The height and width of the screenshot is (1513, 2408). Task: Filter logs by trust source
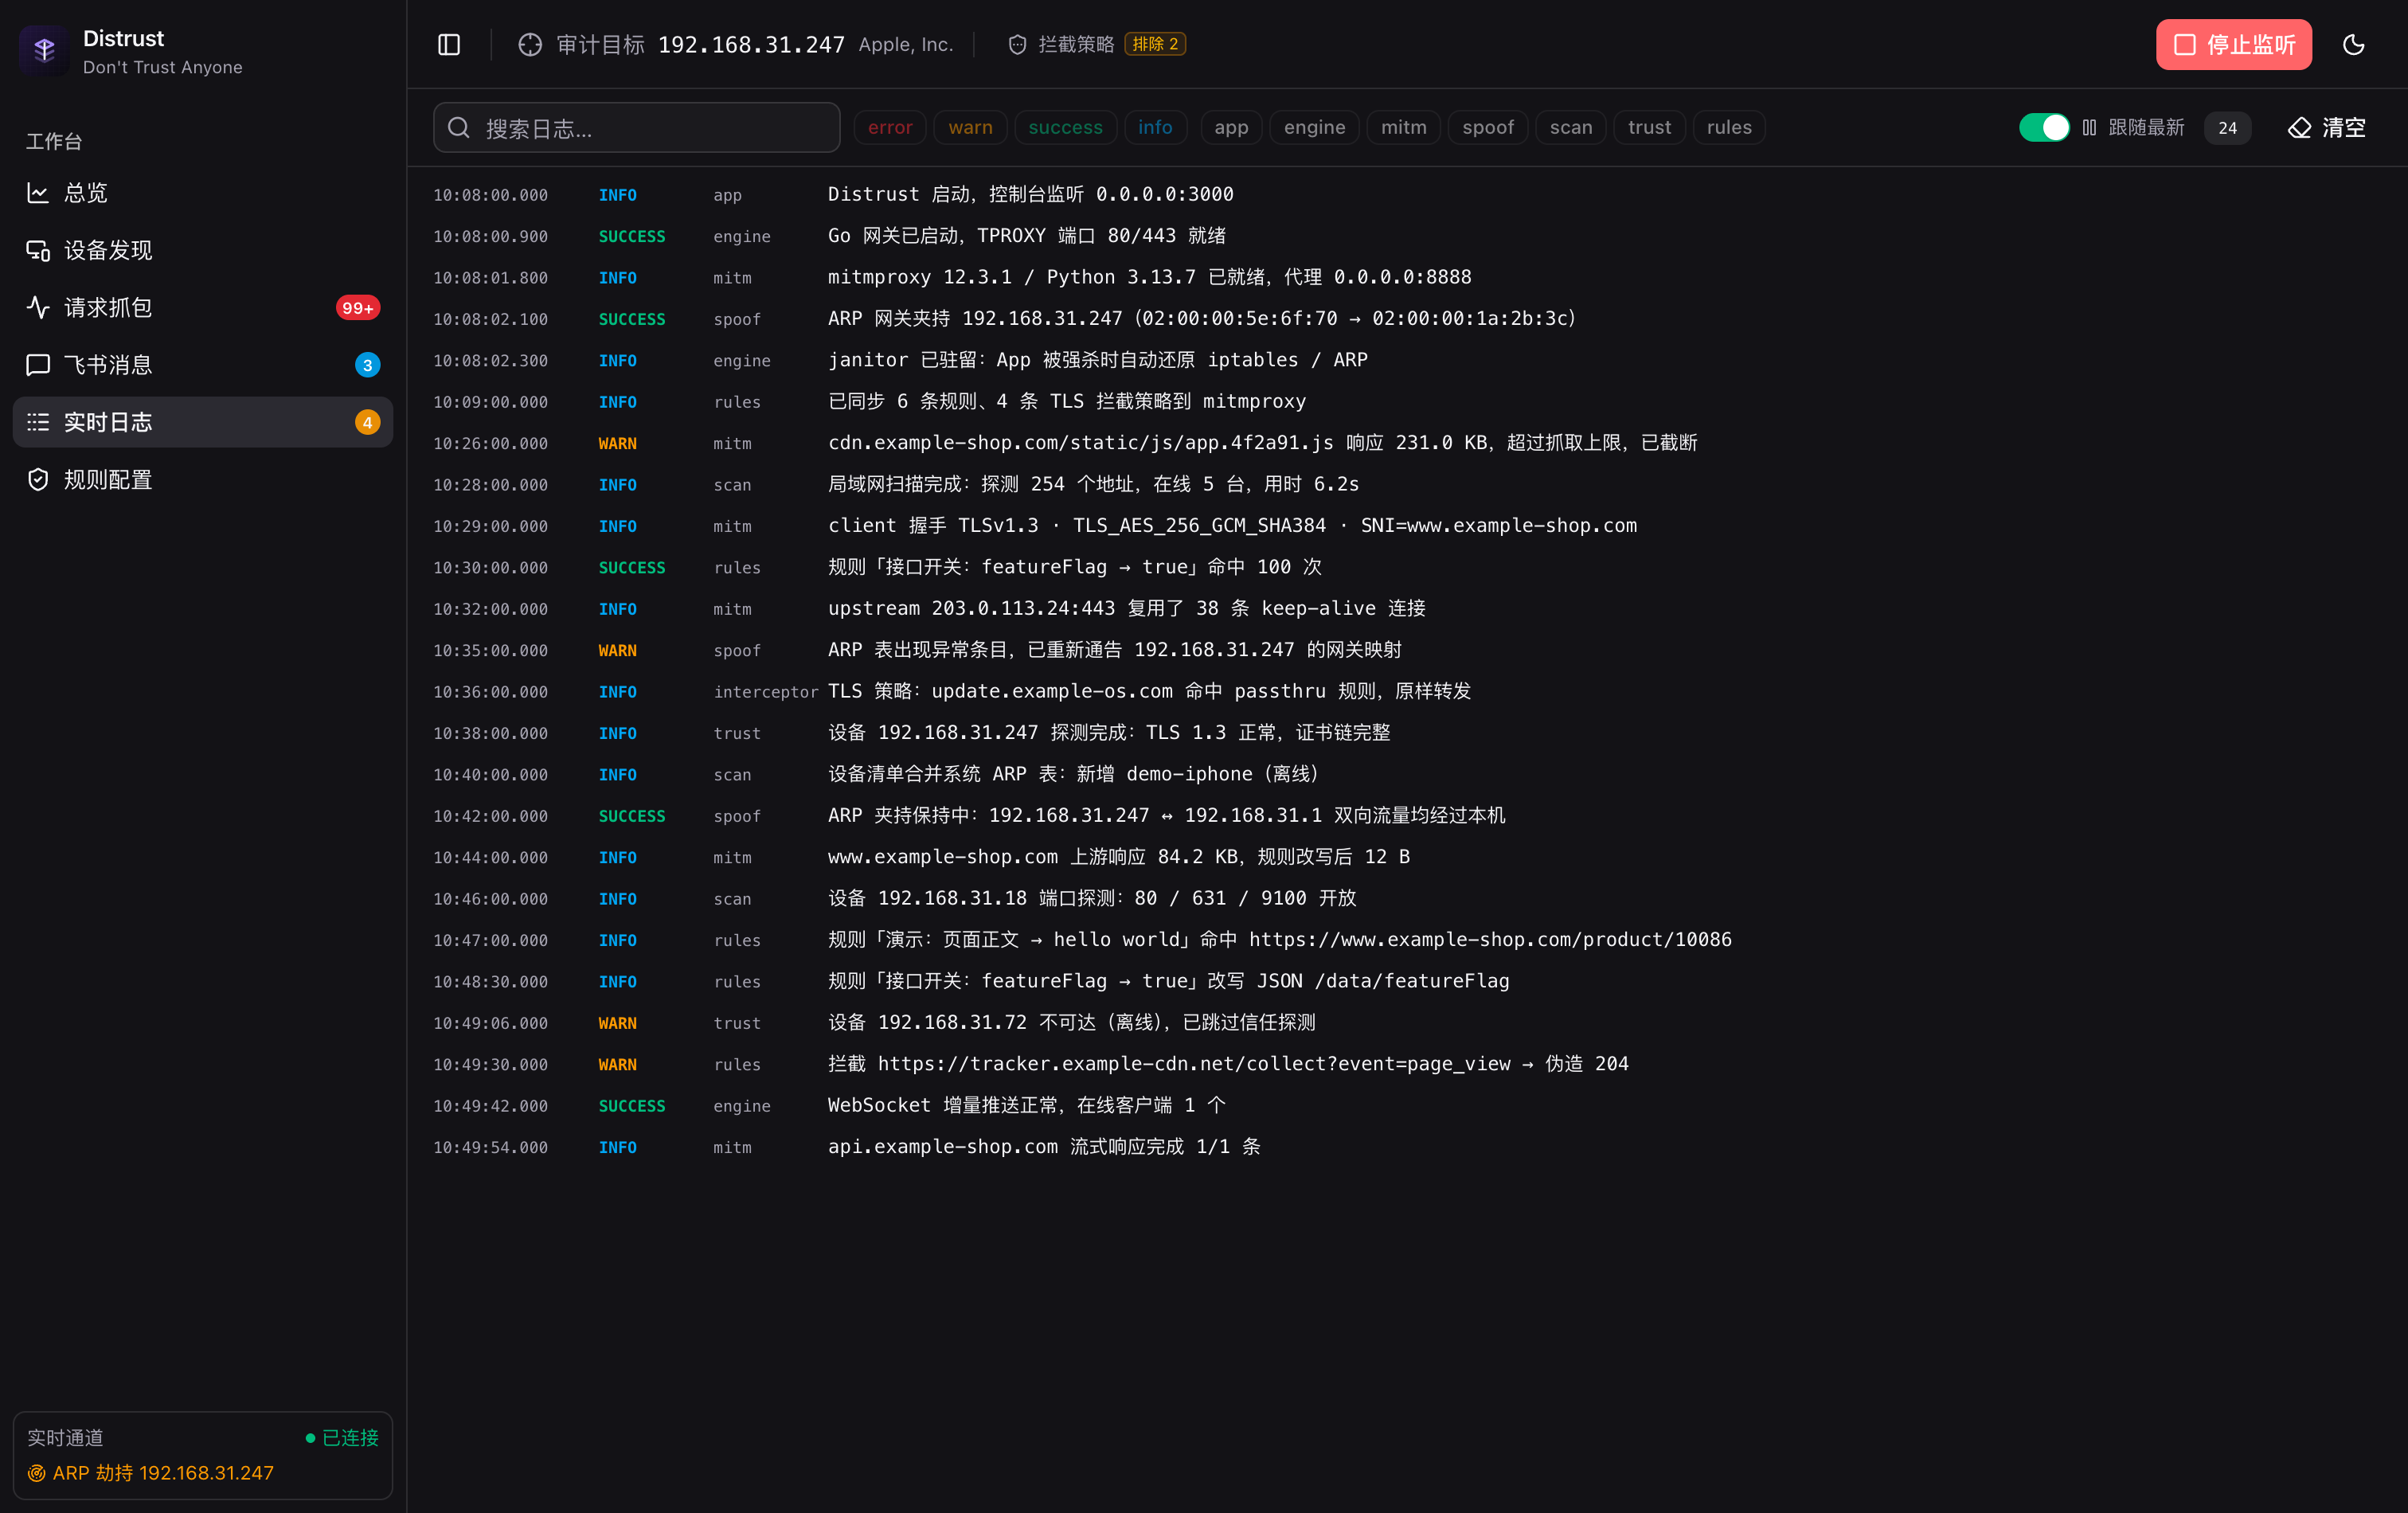point(1649,127)
